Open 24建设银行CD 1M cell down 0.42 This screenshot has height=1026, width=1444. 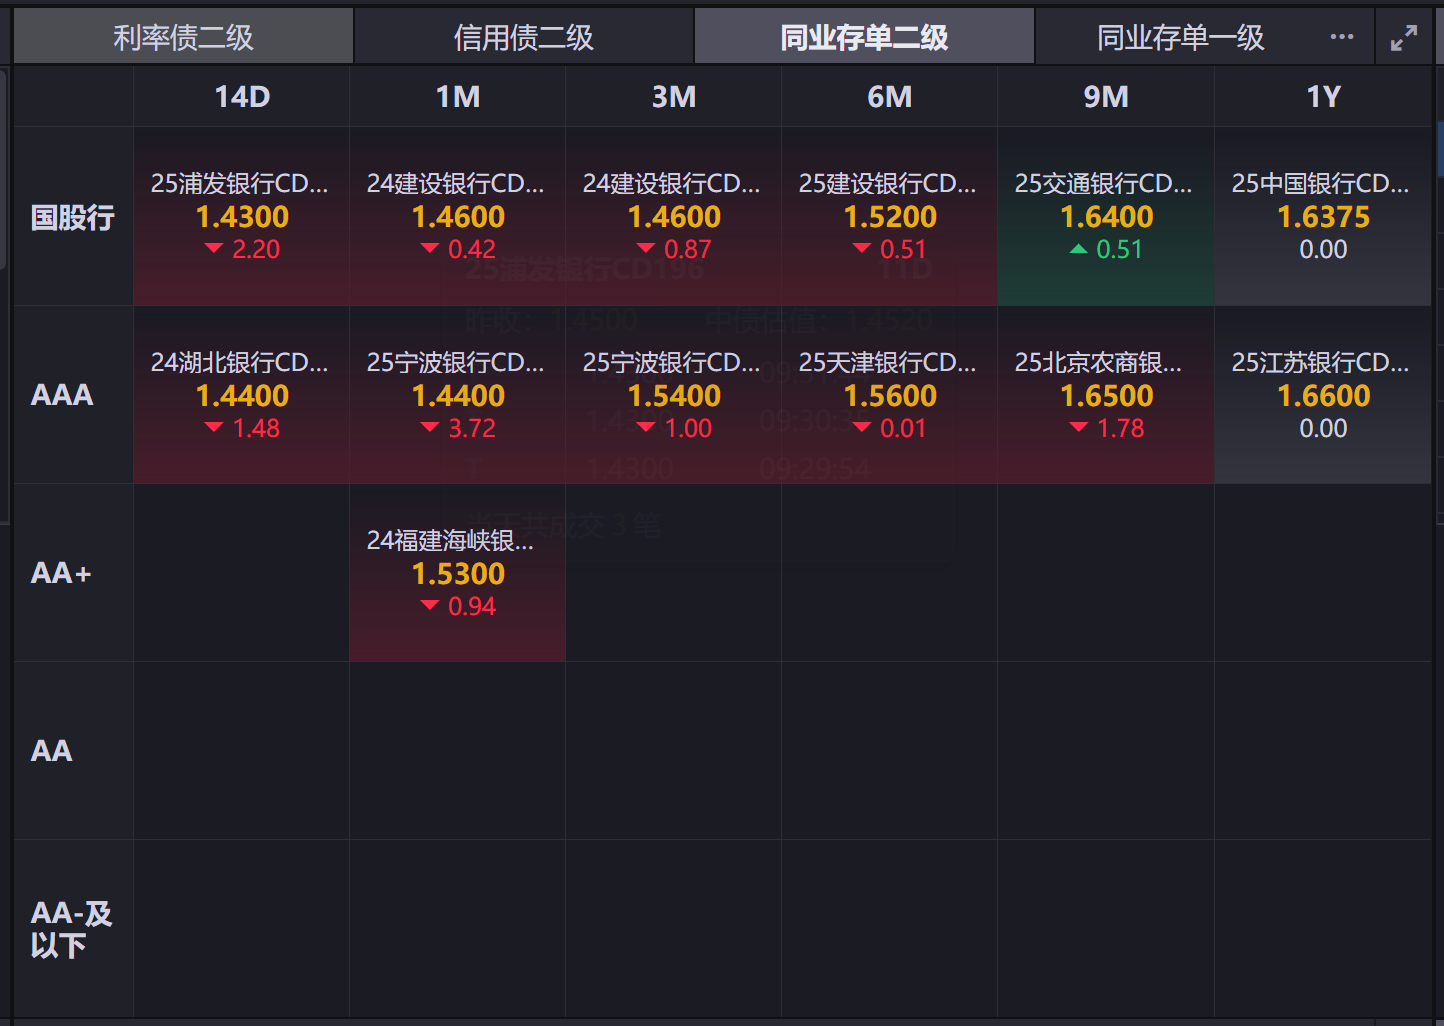point(457,216)
